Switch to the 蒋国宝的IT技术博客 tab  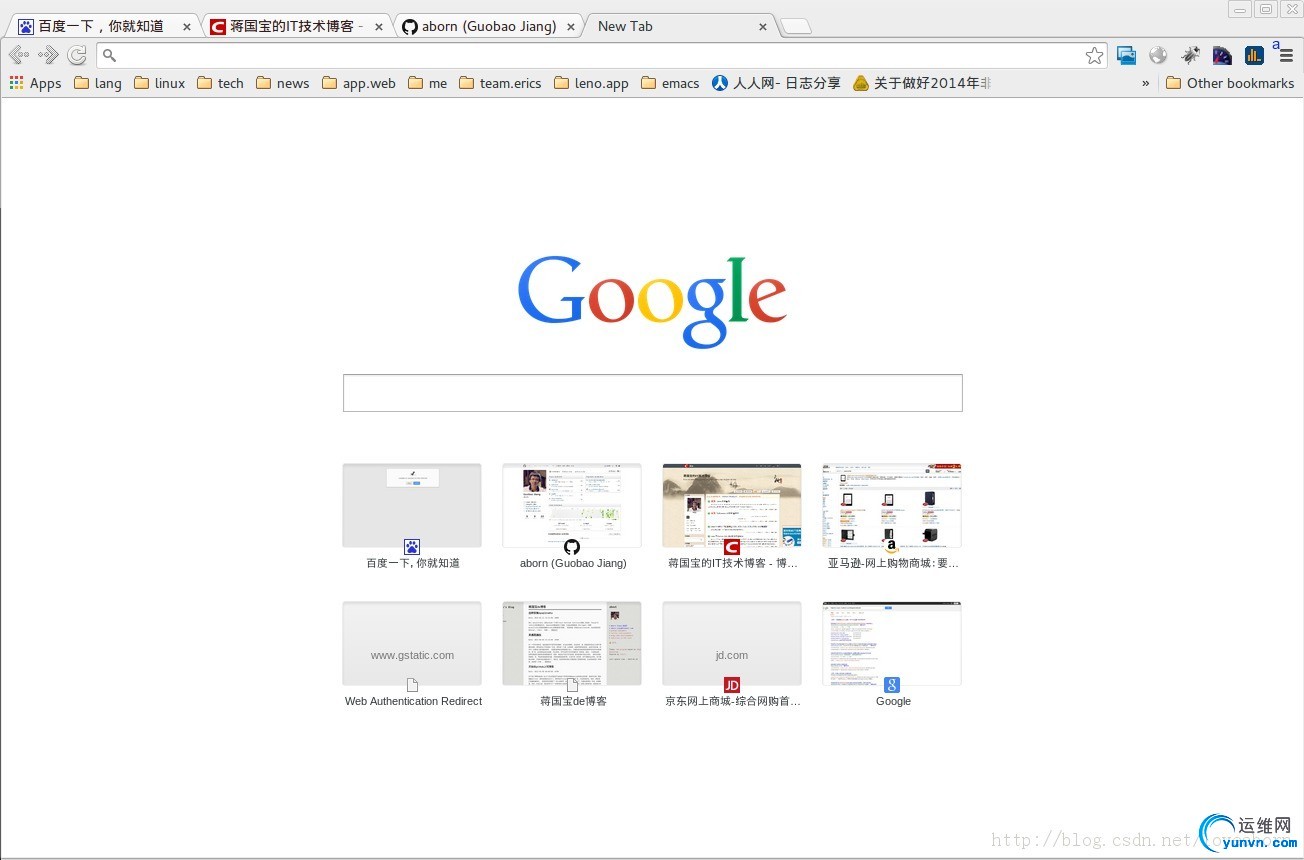coord(296,27)
